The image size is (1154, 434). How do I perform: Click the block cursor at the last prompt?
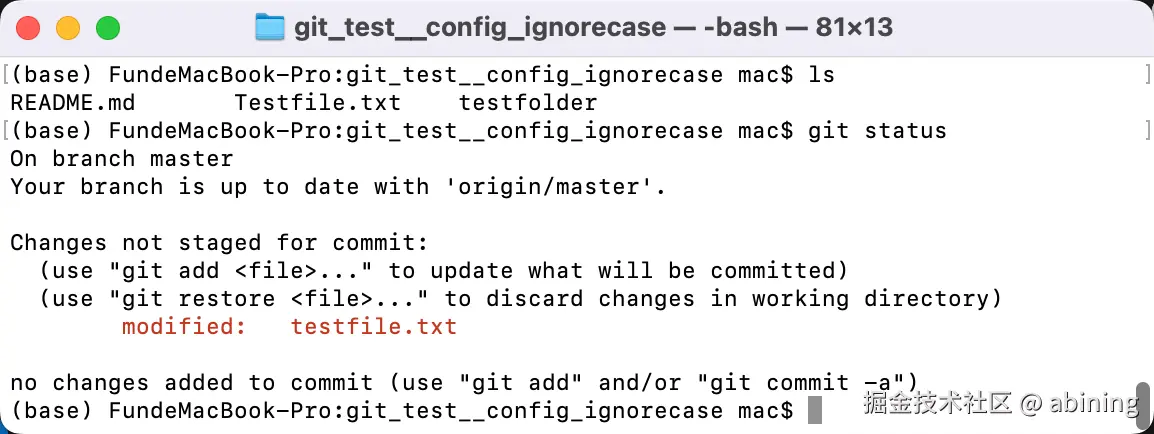click(x=815, y=410)
